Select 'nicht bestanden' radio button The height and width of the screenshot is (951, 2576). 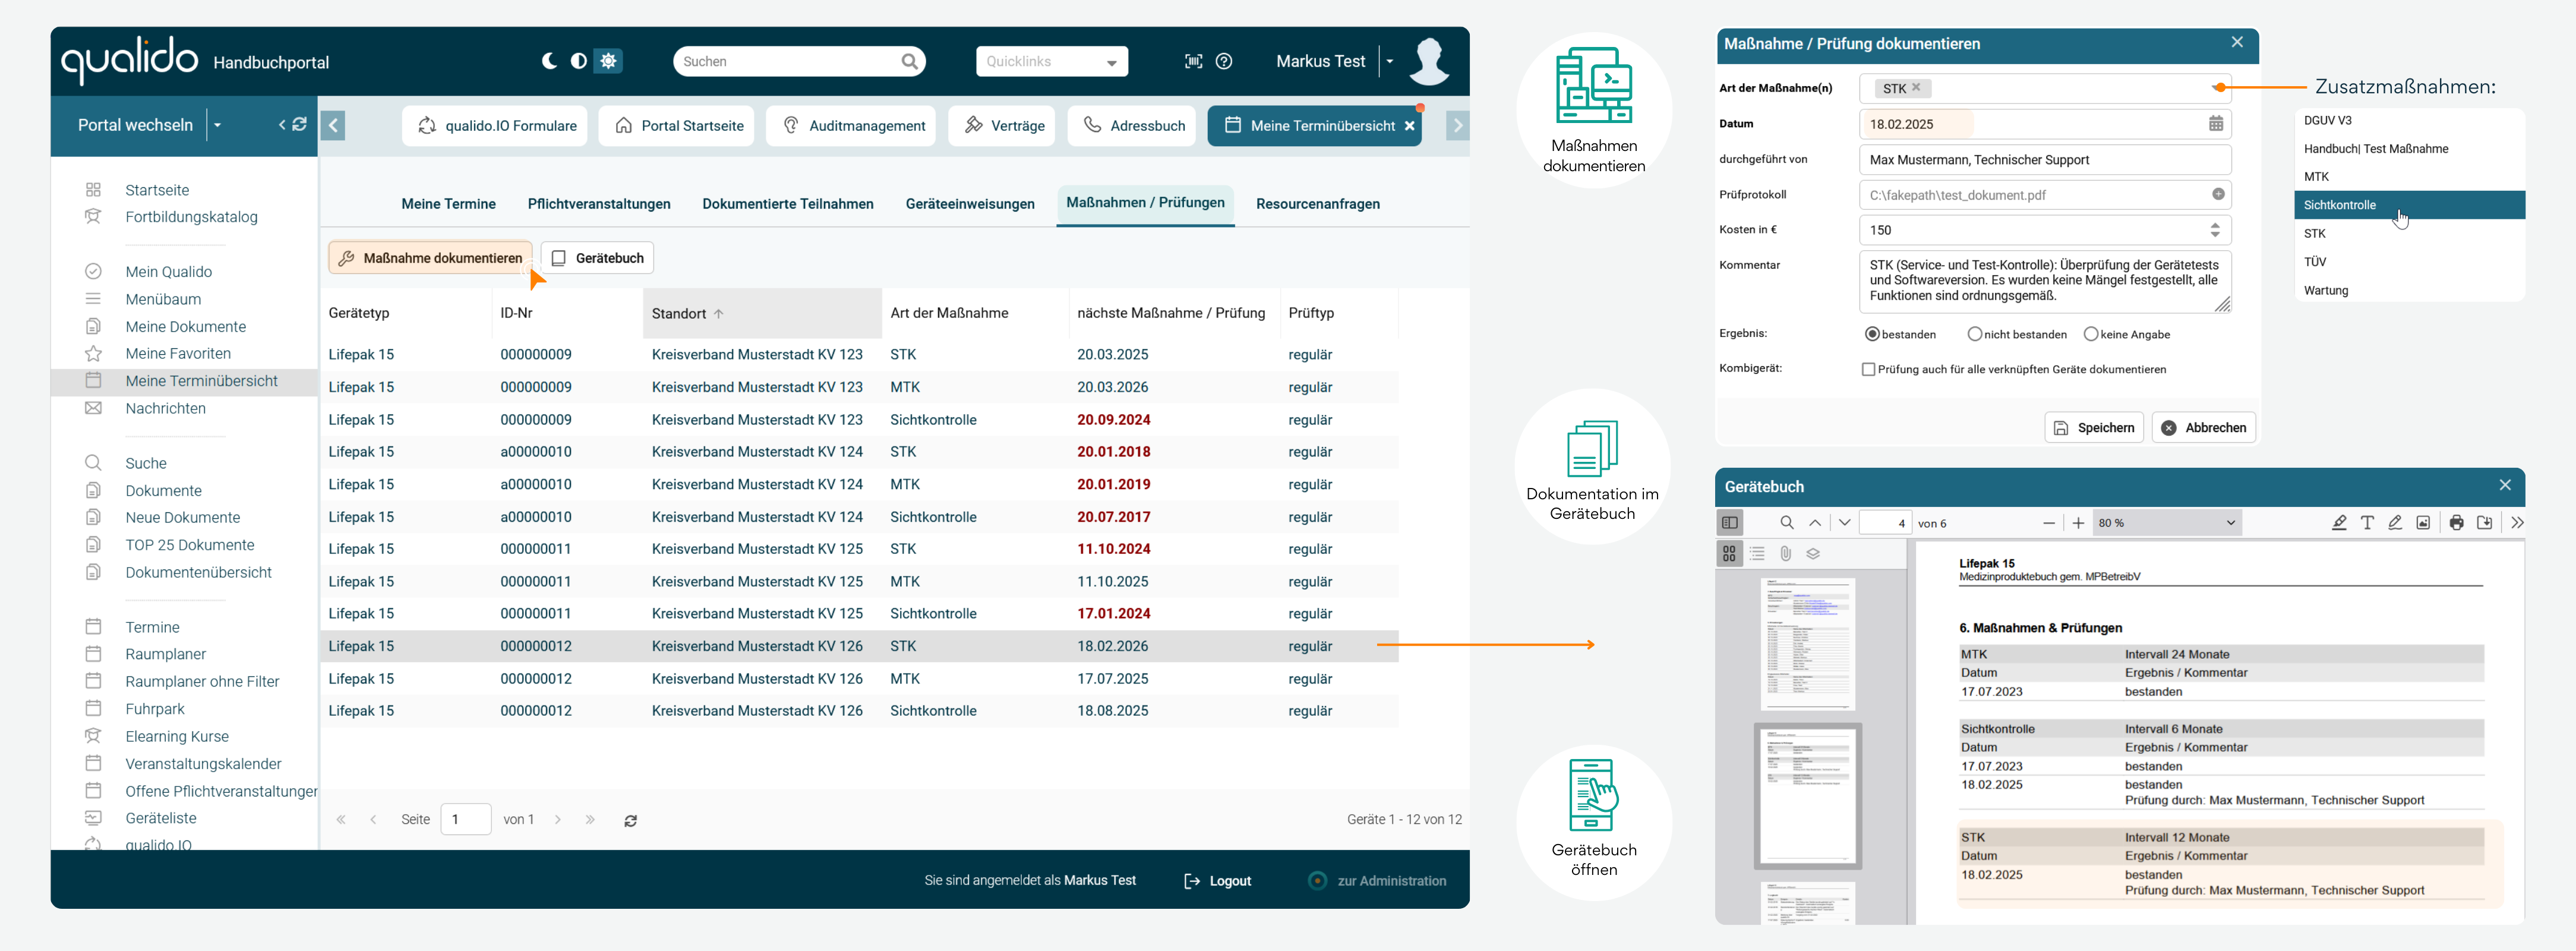(x=1974, y=334)
